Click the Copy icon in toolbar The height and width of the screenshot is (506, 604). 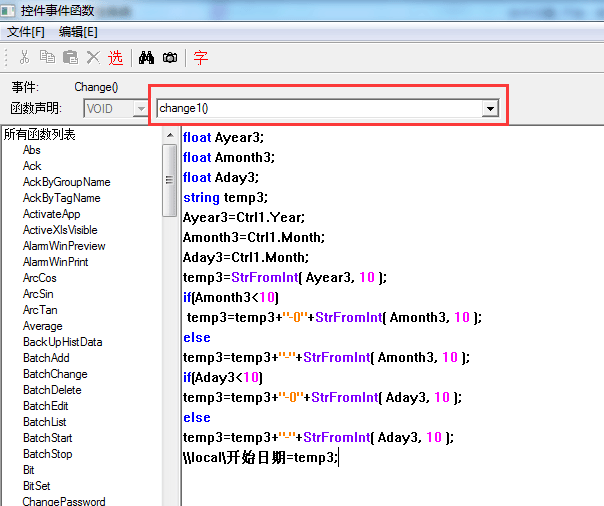[x=47, y=58]
